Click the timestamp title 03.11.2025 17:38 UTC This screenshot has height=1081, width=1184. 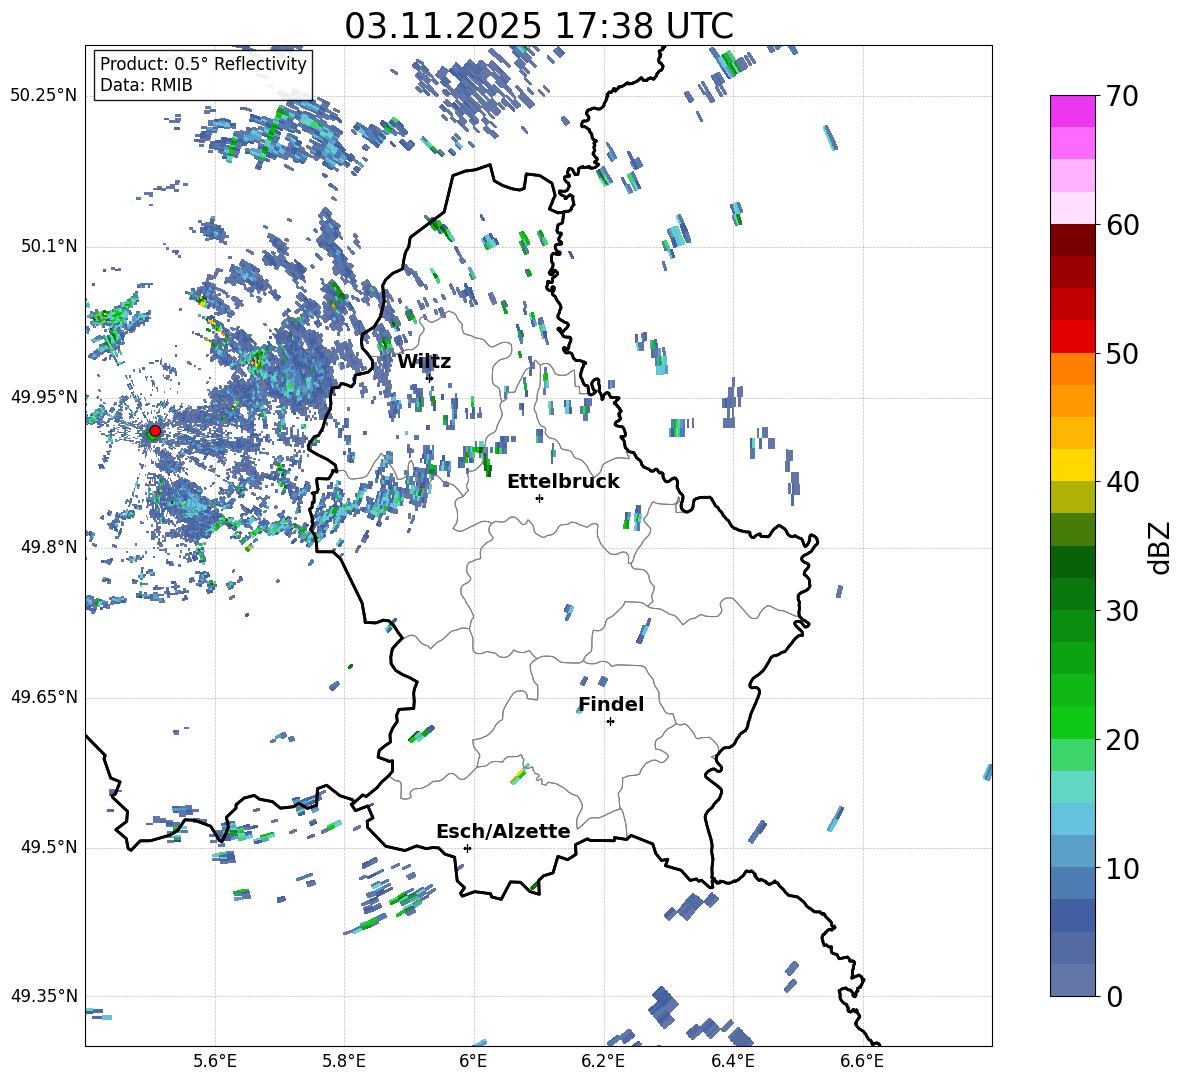(x=539, y=26)
